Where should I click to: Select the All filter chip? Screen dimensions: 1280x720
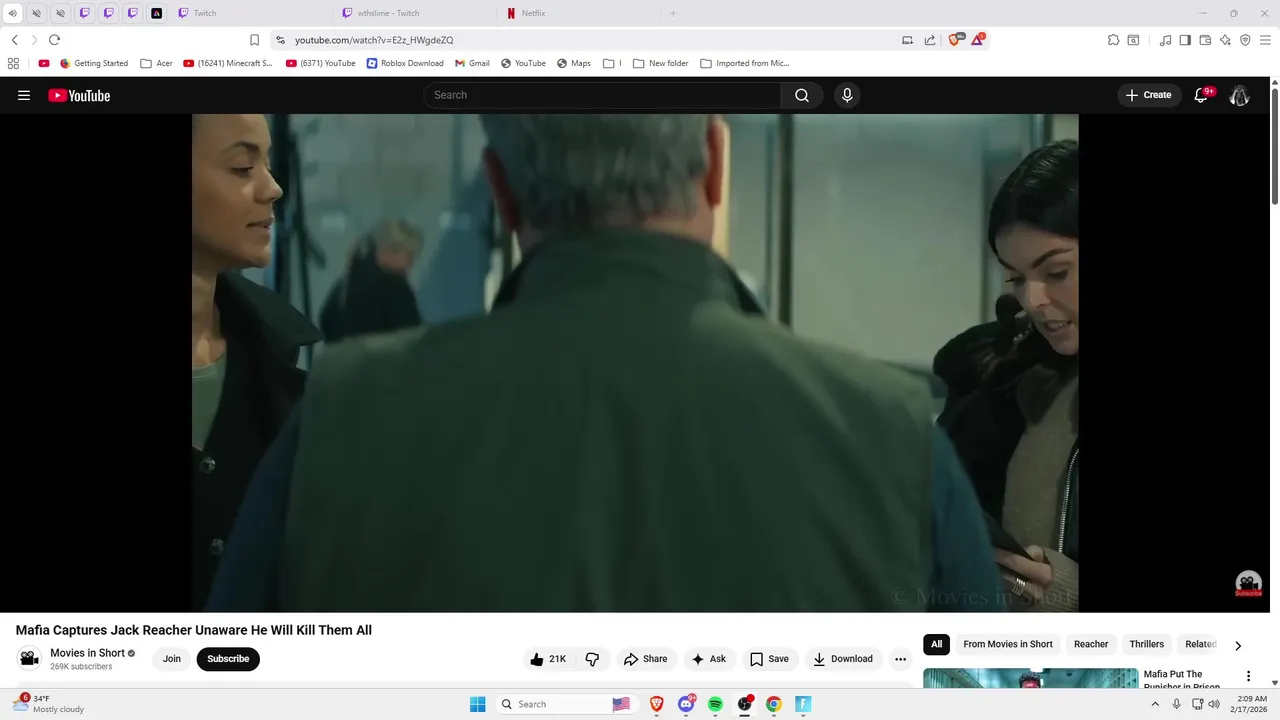click(x=936, y=644)
